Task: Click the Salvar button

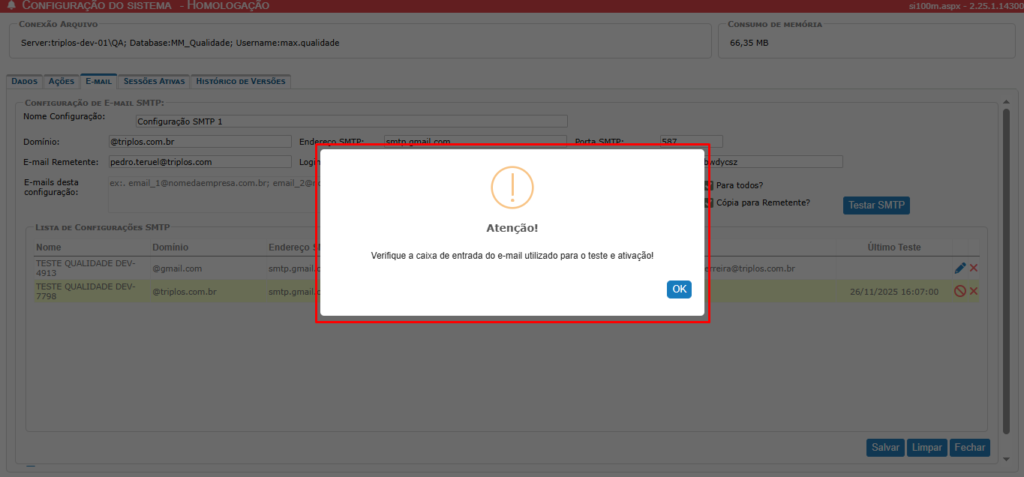Action: 885,448
